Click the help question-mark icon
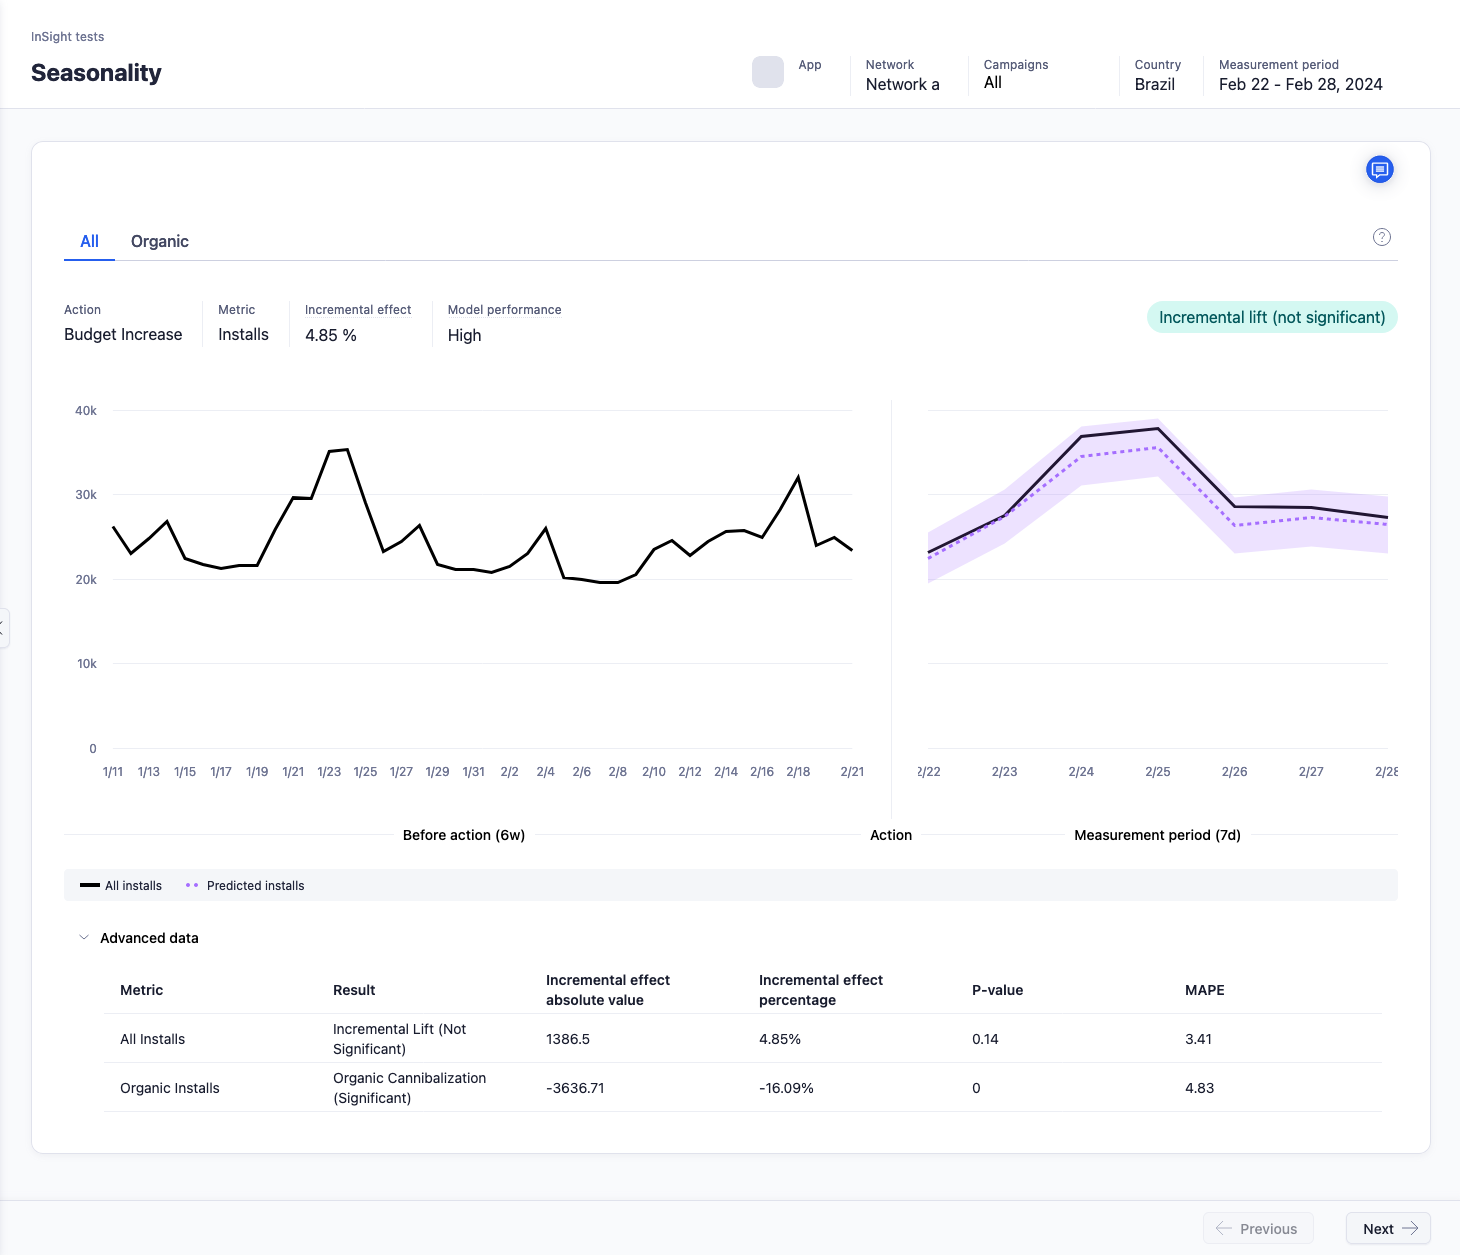This screenshot has height=1255, width=1460. point(1382,237)
